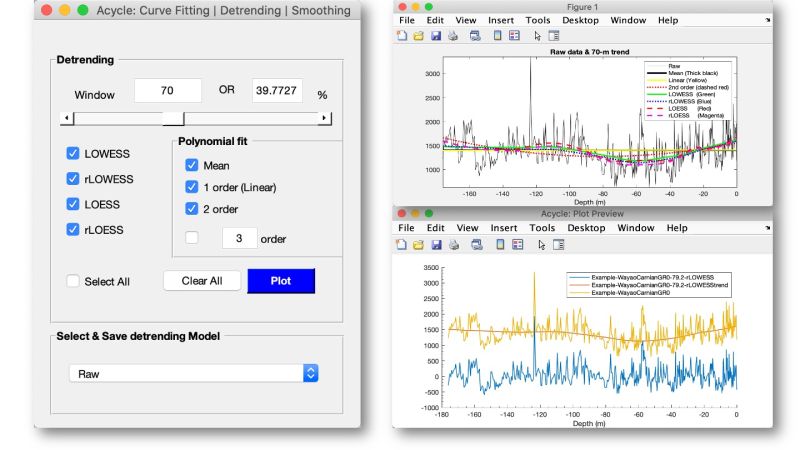
Task: Open Property Inspector icon in Plot Preview toolbar
Action: 559,245
